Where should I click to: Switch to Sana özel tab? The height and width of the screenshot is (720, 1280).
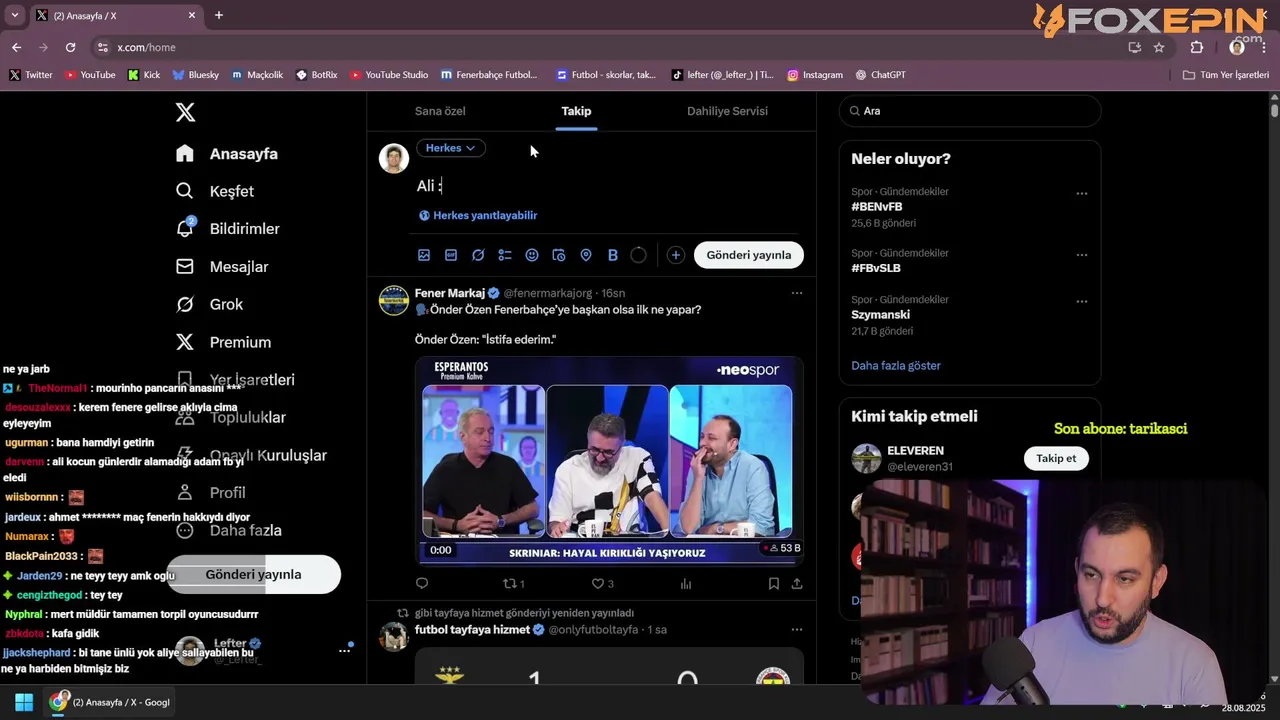point(440,111)
